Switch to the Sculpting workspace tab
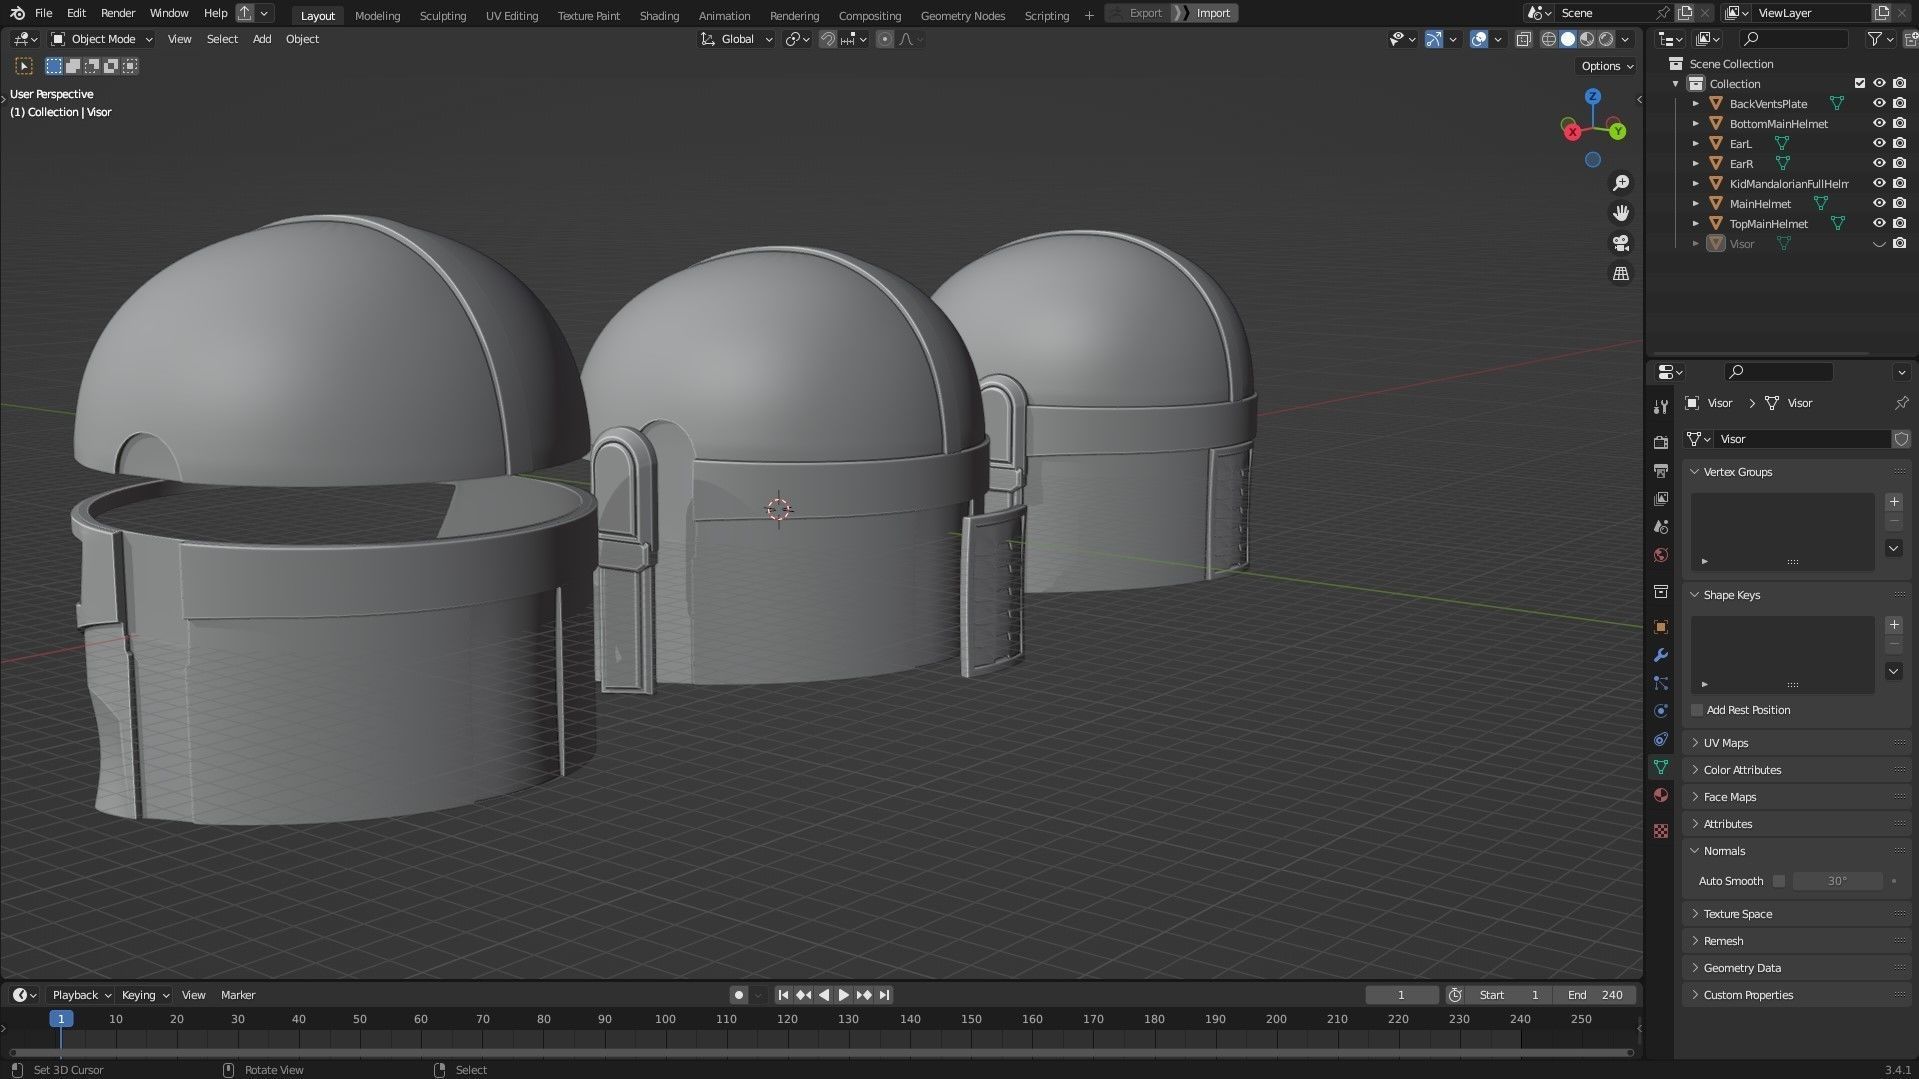Screen dimensions: 1919x1079 point(443,15)
